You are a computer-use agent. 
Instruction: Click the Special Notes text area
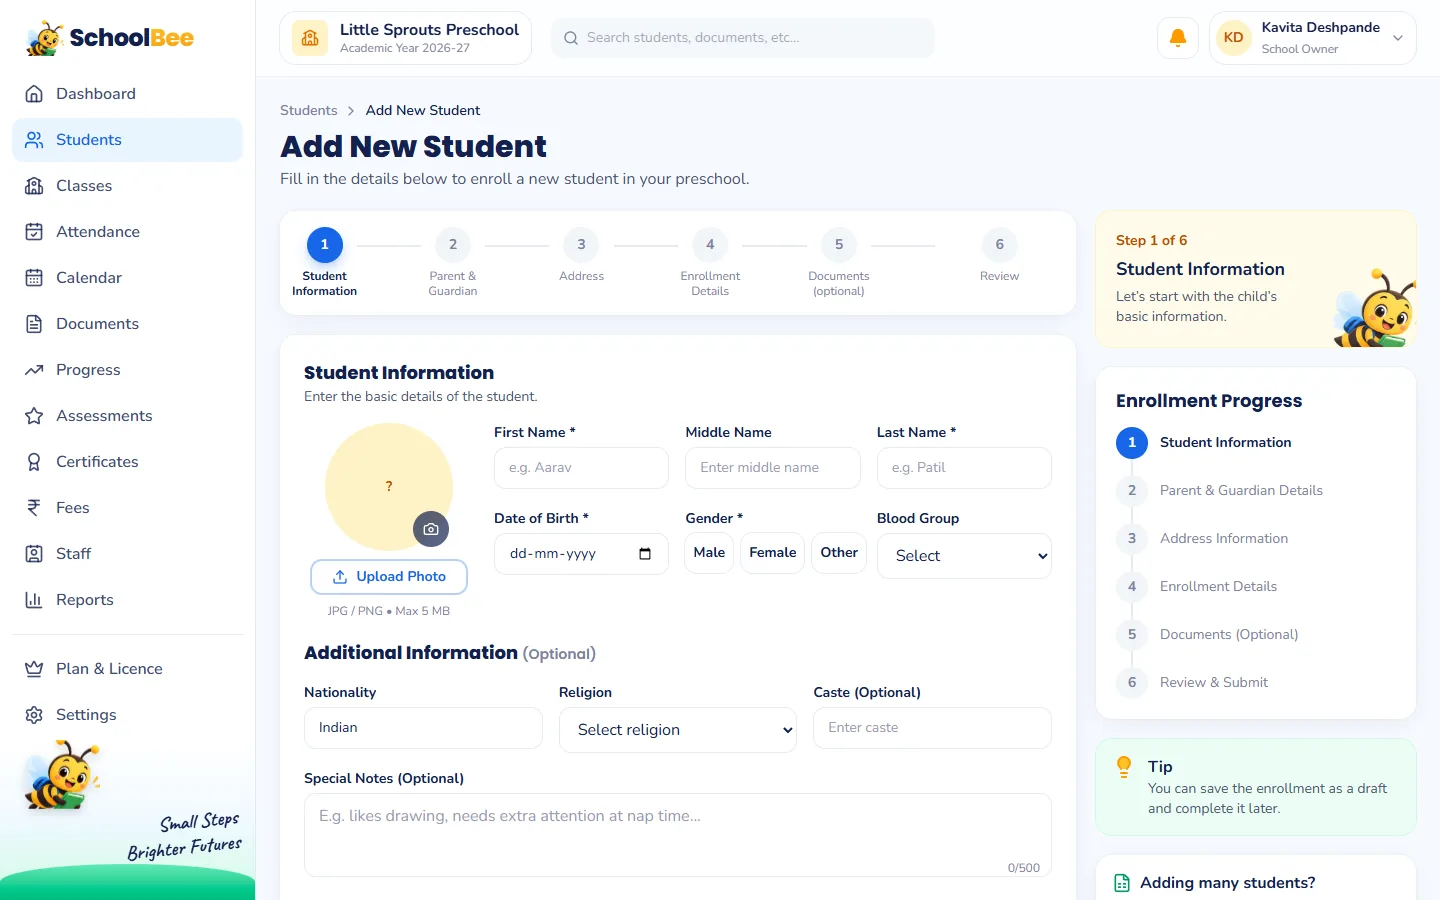click(678, 835)
